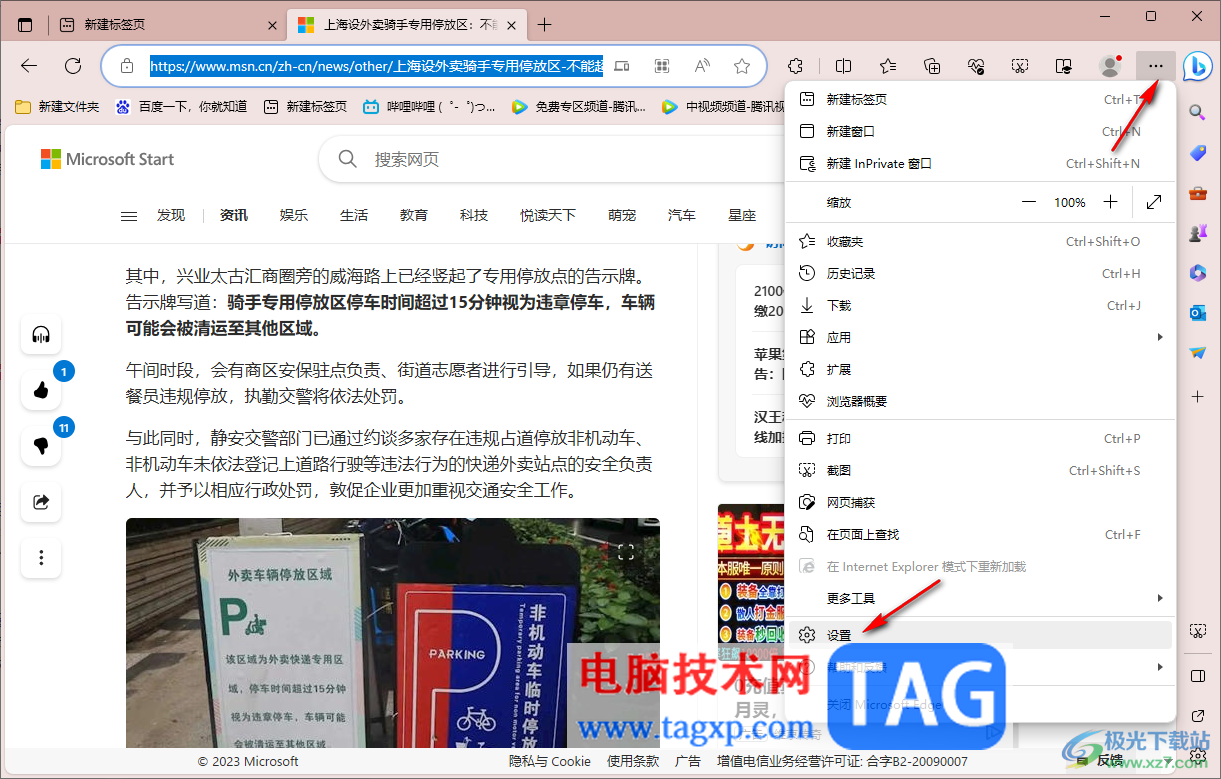Share the article with share icon
Viewport: 1221px width, 779px height.
coord(41,502)
